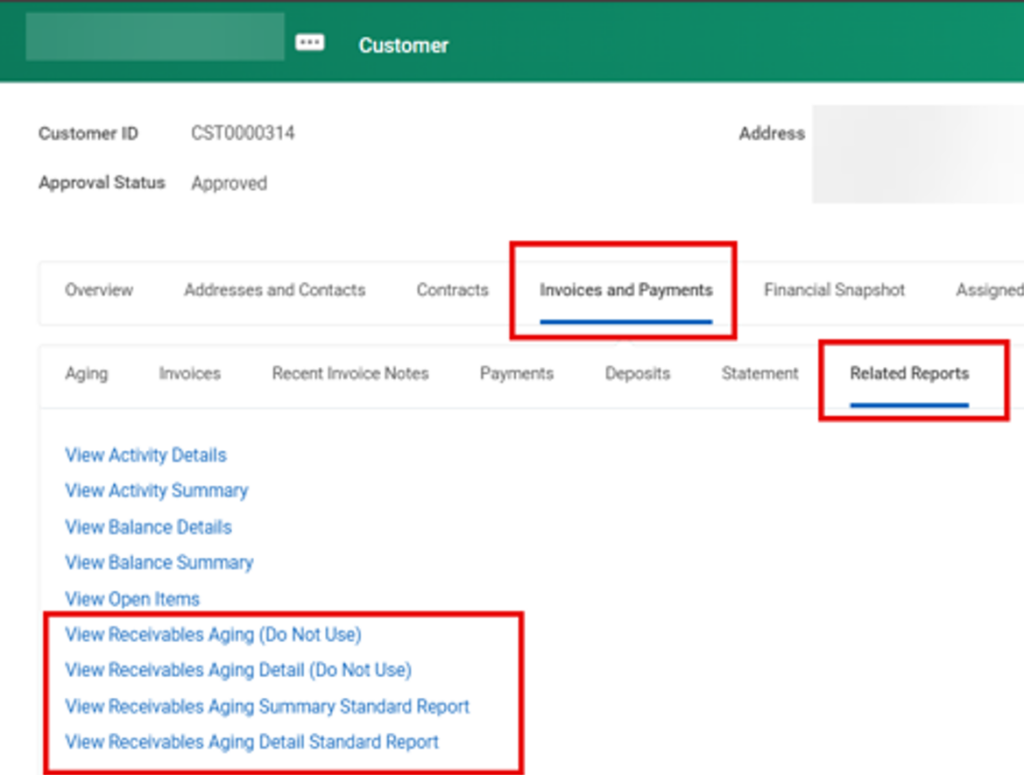Click the View Activity Summary link
The image size is (1024, 775).
click(x=156, y=491)
